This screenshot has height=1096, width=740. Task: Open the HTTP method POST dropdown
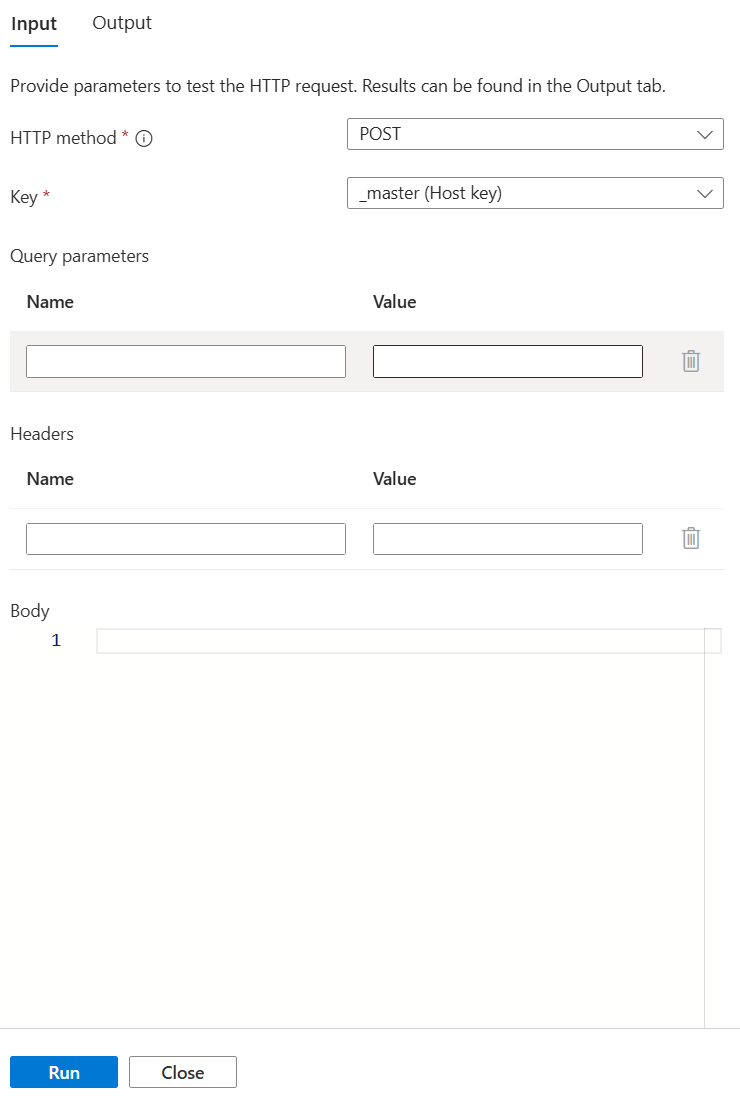pyautogui.click(x=535, y=134)
